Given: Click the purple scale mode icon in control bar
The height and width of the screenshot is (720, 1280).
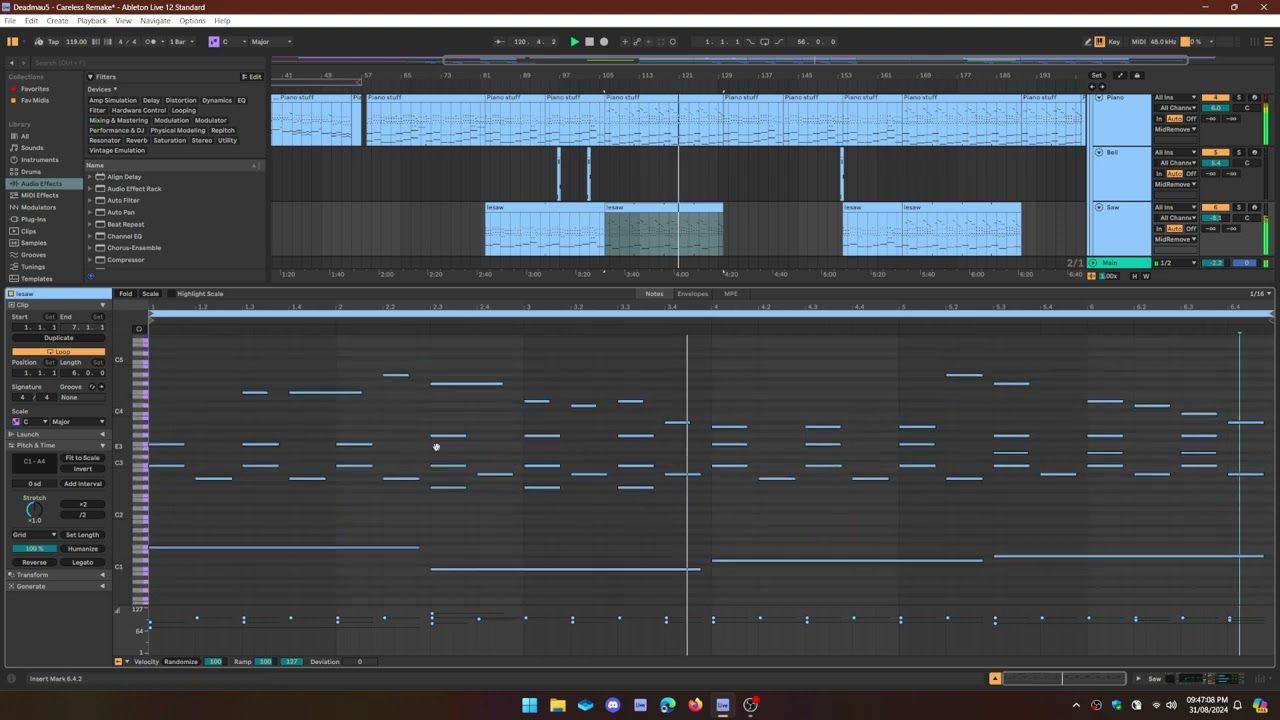Looking at the screenshot, I should (213, 42).
